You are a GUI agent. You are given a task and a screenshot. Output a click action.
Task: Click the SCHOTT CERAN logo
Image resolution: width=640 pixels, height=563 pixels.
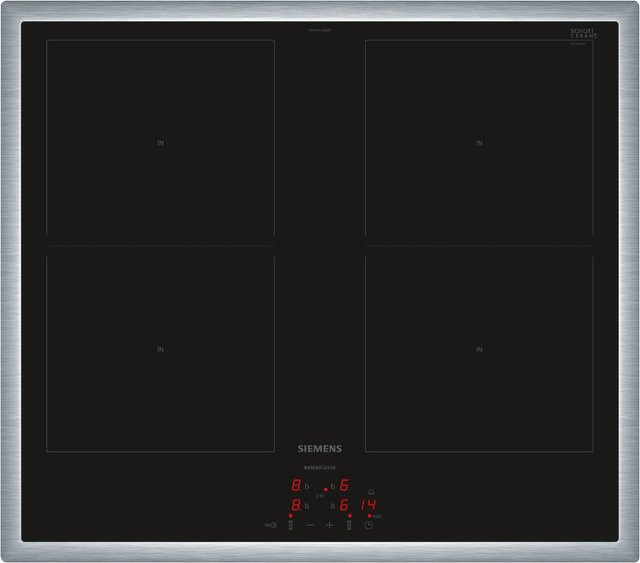click(x=583, y=33)
